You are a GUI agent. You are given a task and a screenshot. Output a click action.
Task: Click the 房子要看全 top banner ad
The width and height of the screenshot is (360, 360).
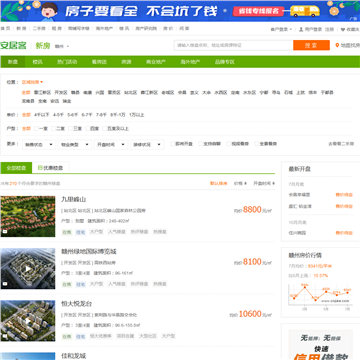coord(180,11)
